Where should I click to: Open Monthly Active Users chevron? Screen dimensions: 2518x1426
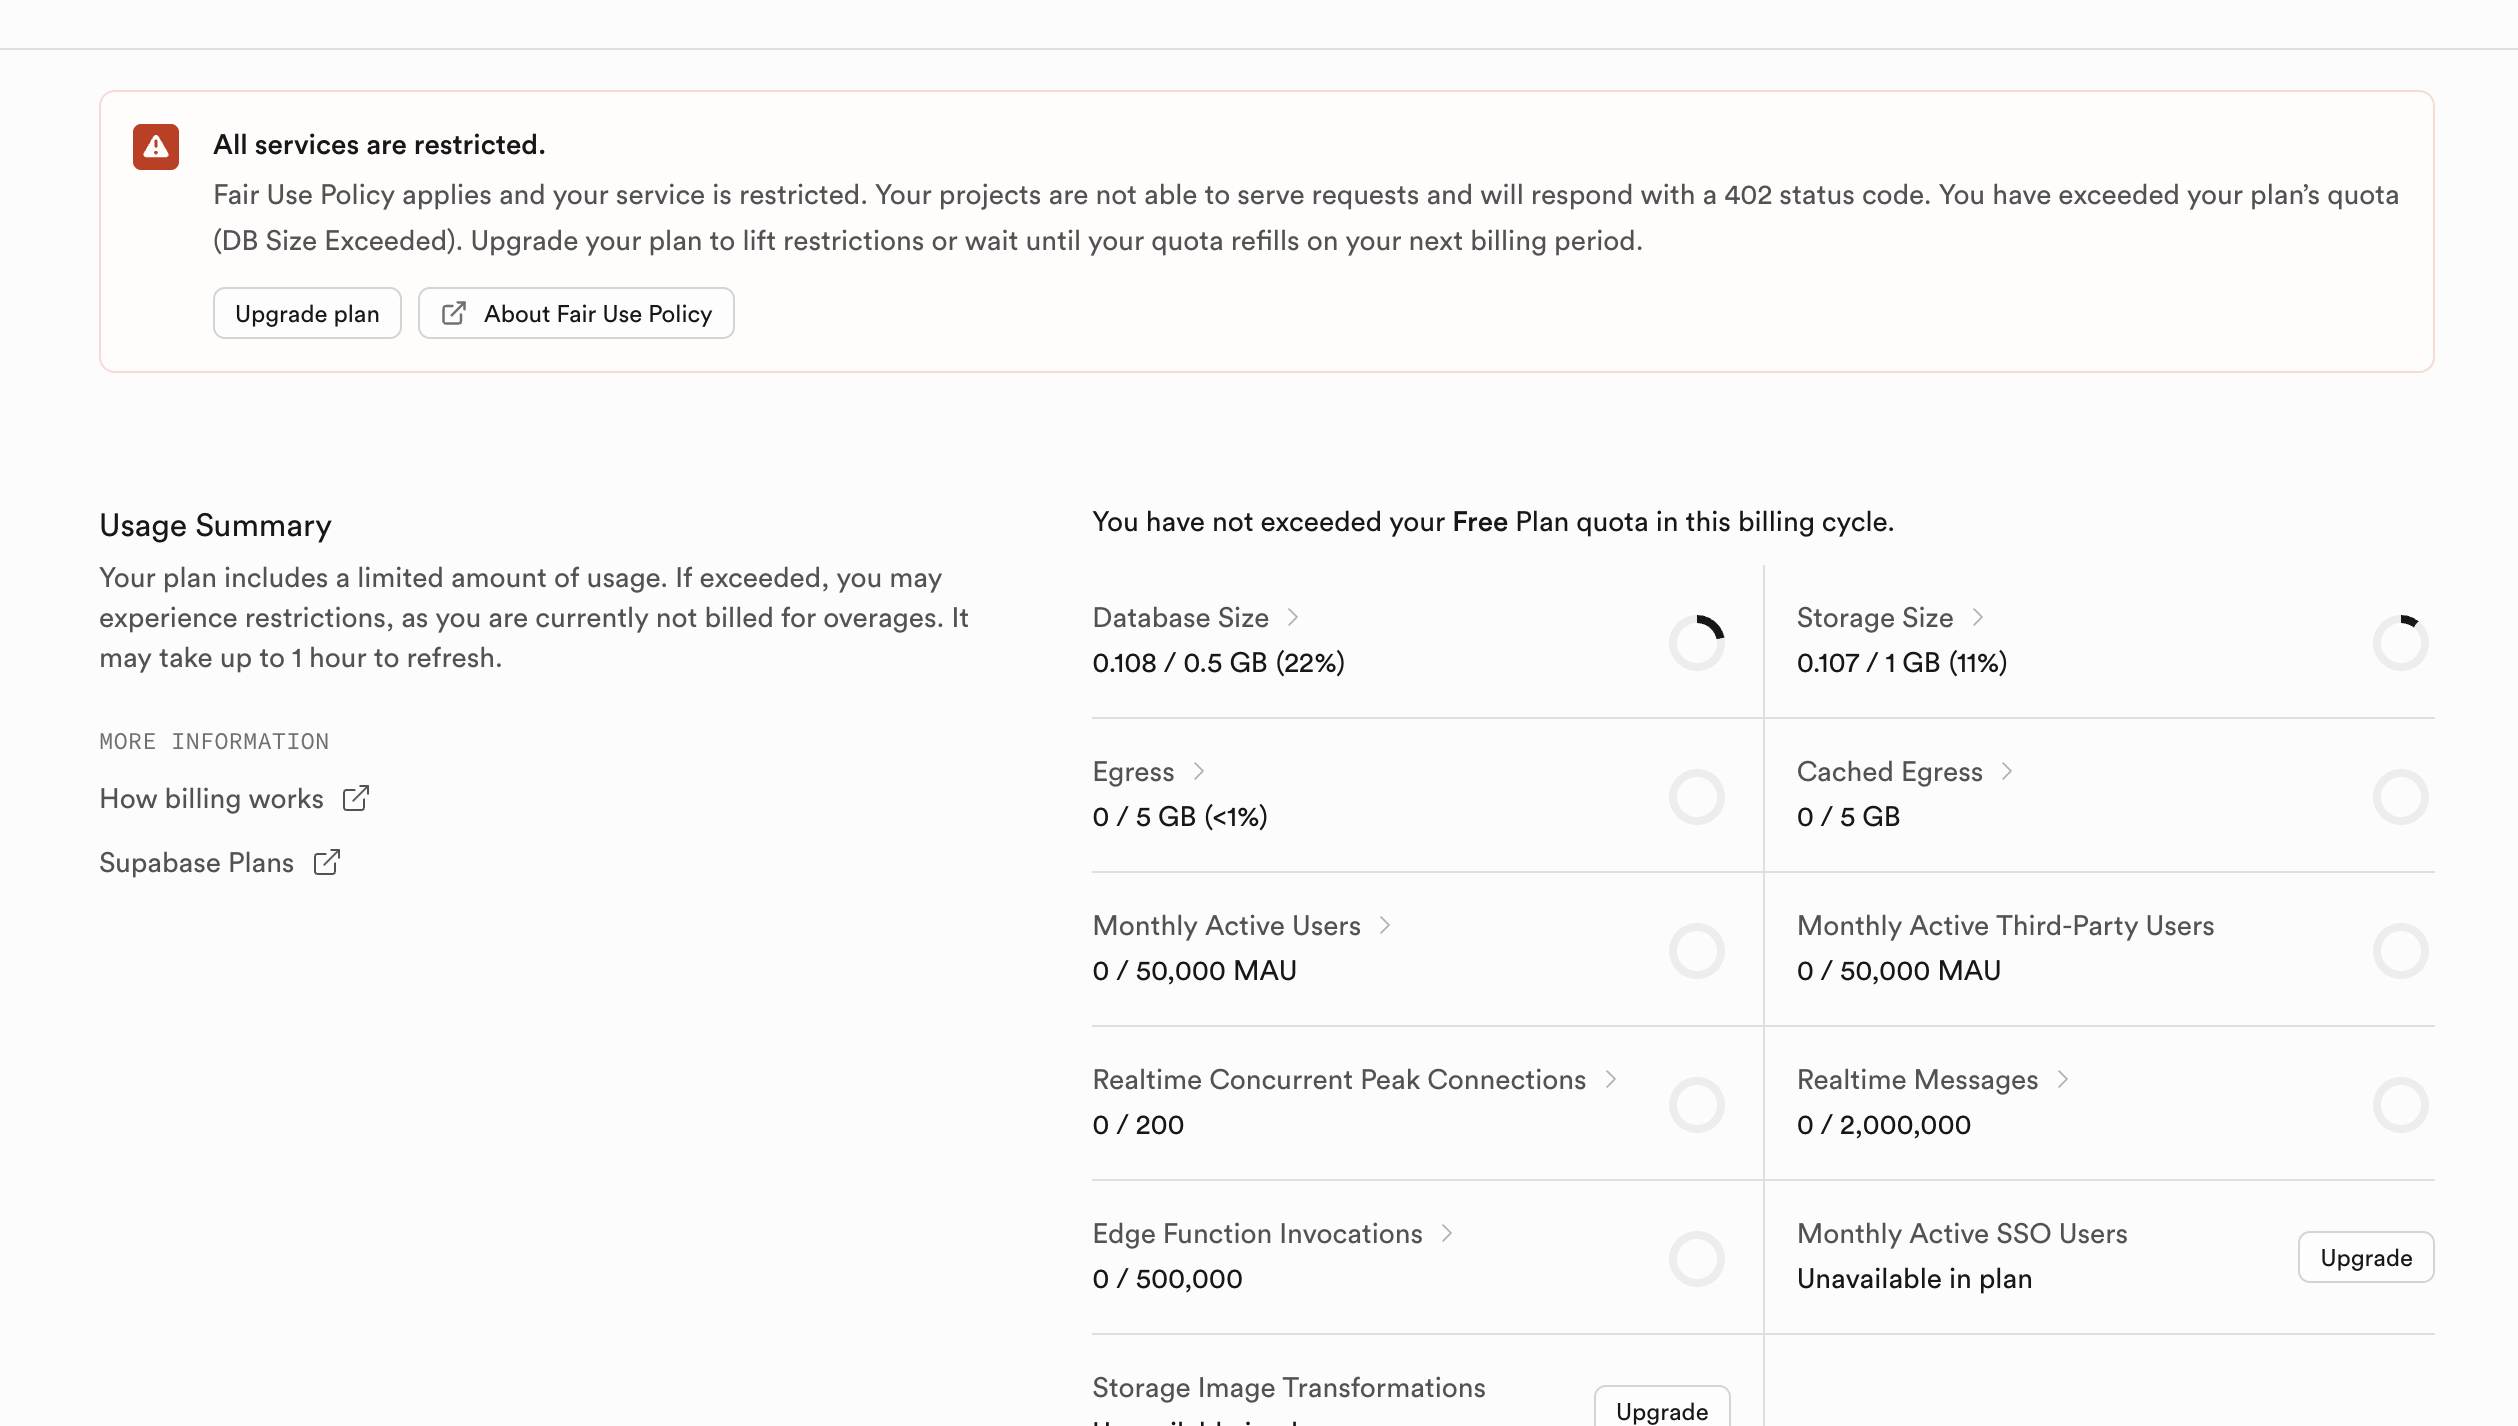(1385, 926)
